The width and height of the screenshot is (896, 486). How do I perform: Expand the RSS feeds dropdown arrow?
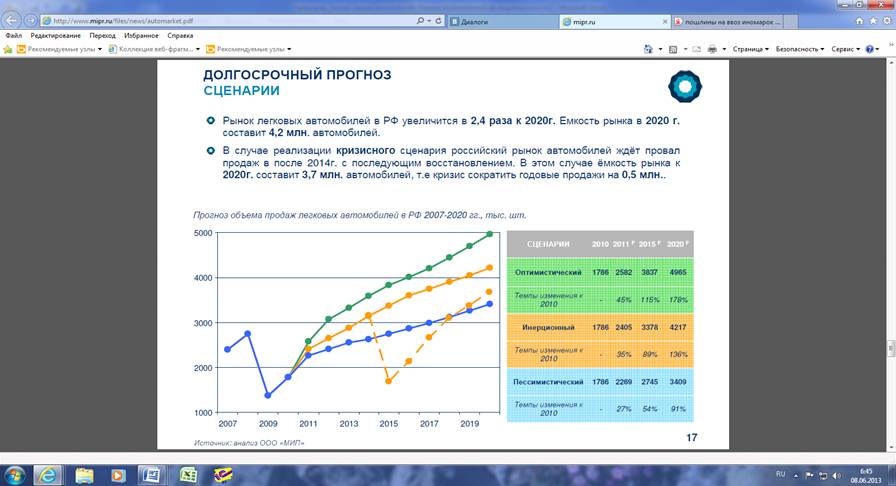685,49
